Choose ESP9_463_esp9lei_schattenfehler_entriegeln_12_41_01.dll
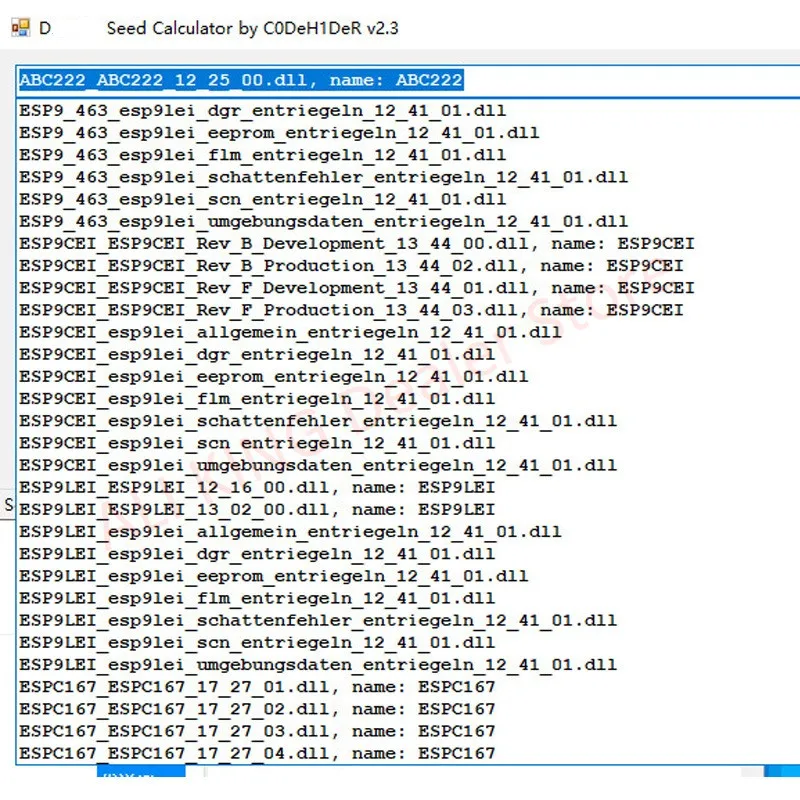The height and width of the screenshot is (800, 800). tap(323, 177)
